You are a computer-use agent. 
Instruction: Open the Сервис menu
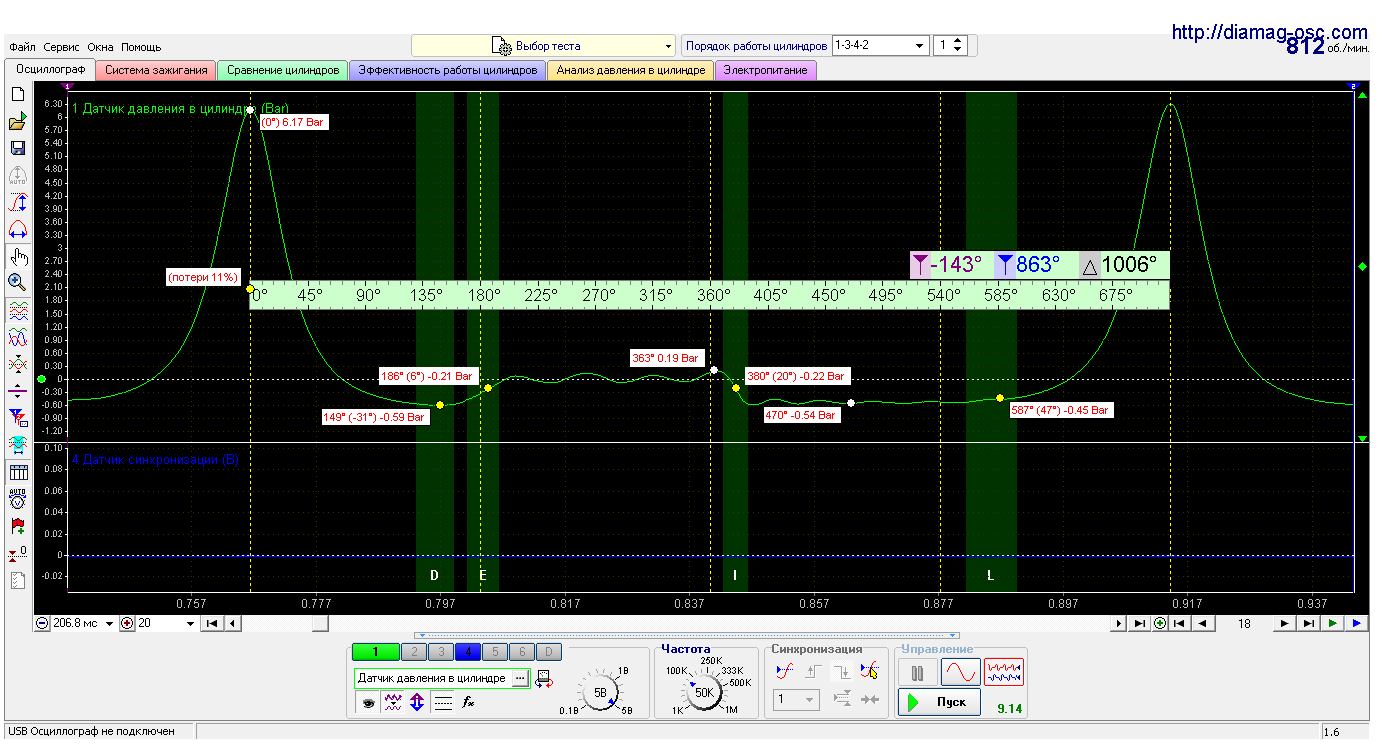(62, 47)
